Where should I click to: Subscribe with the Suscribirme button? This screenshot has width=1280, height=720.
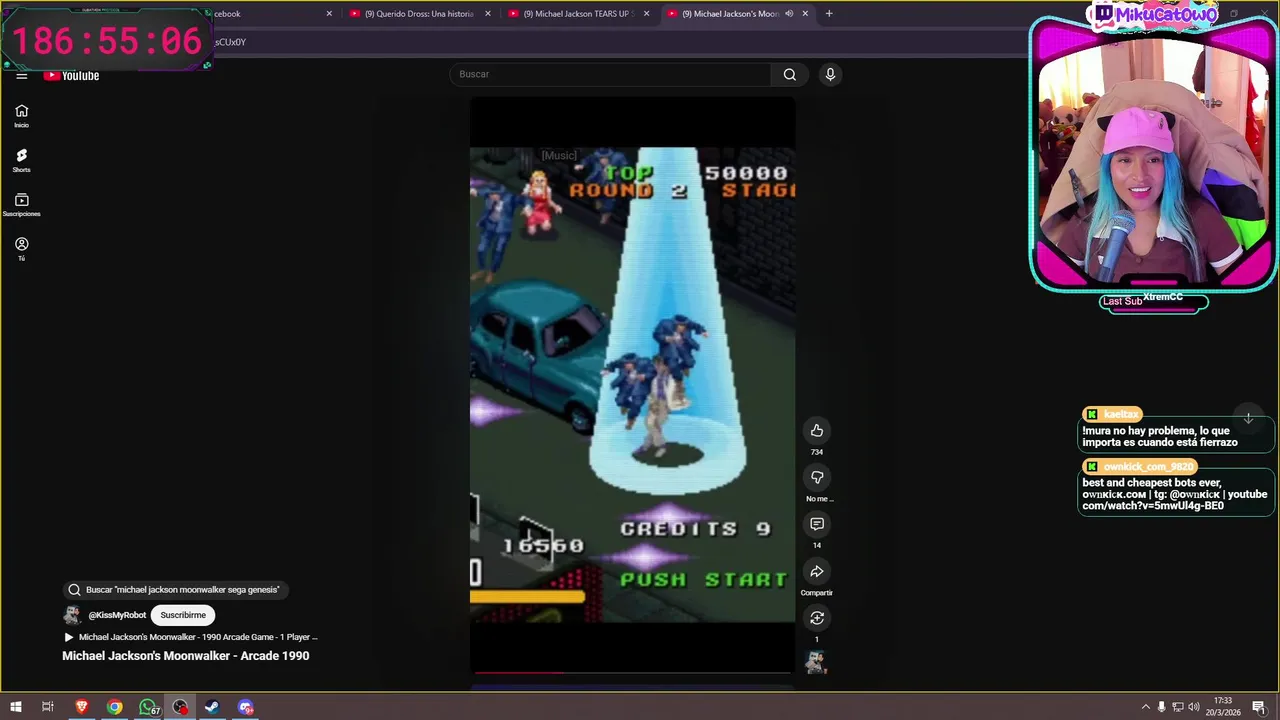[183, 615]
